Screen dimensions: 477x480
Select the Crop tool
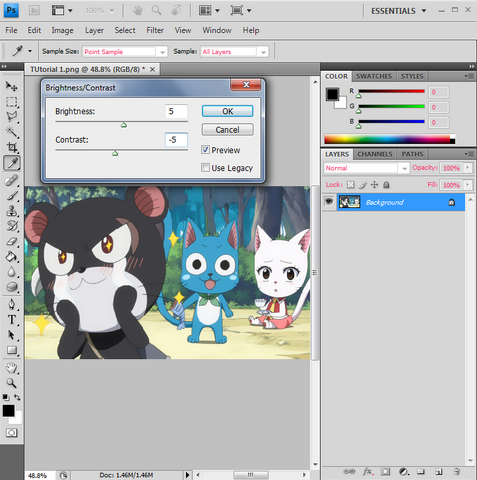pyautogui.click(x=11, y=147)
